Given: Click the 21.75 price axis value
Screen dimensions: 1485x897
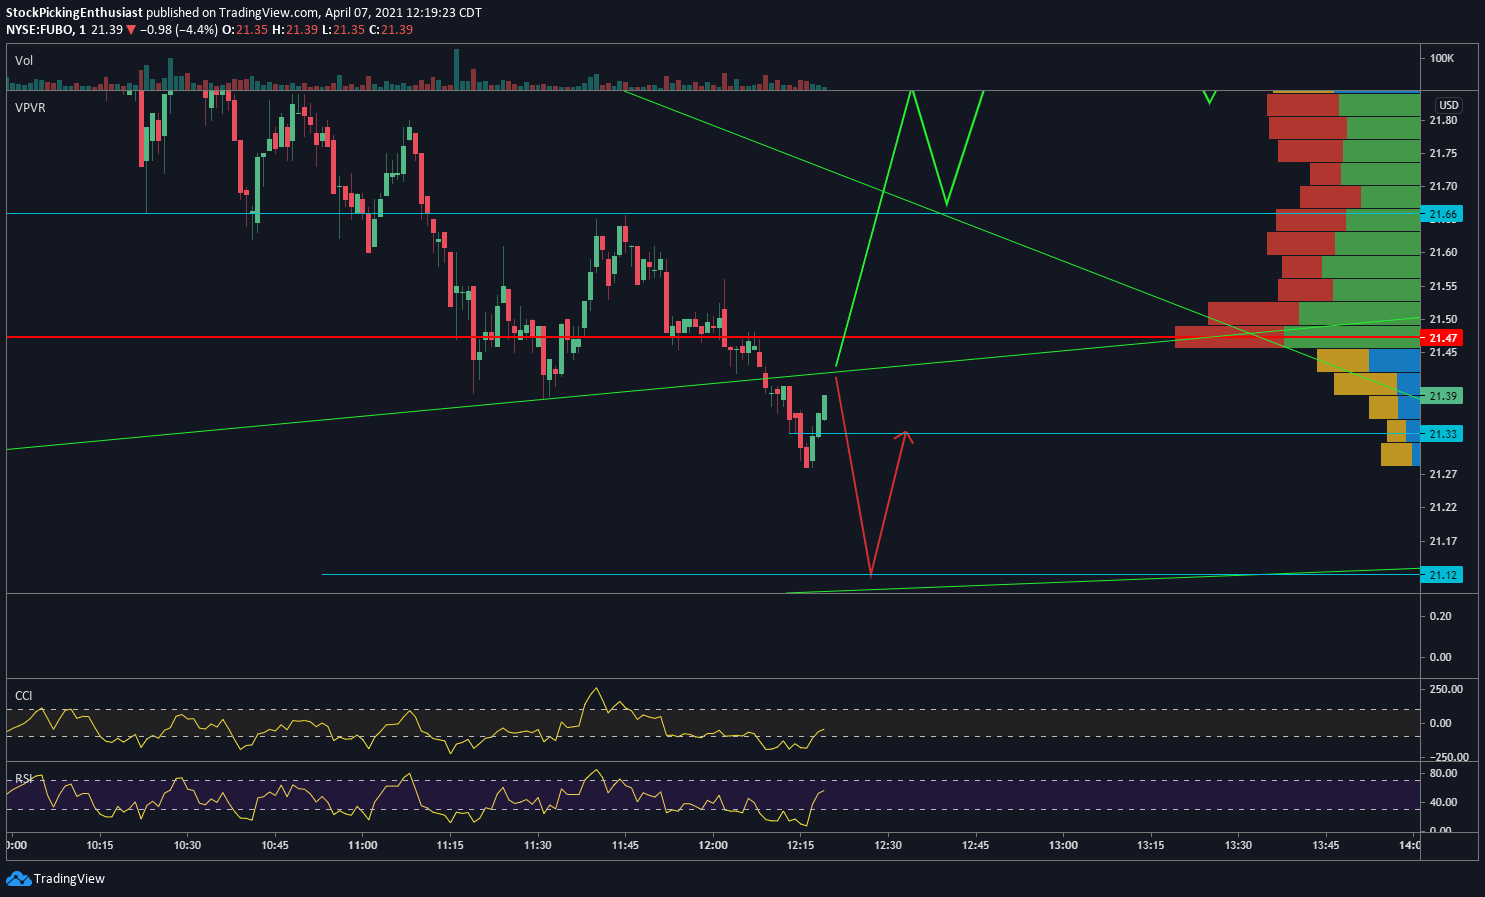Looking at the screenshot, I should 1443,153.
